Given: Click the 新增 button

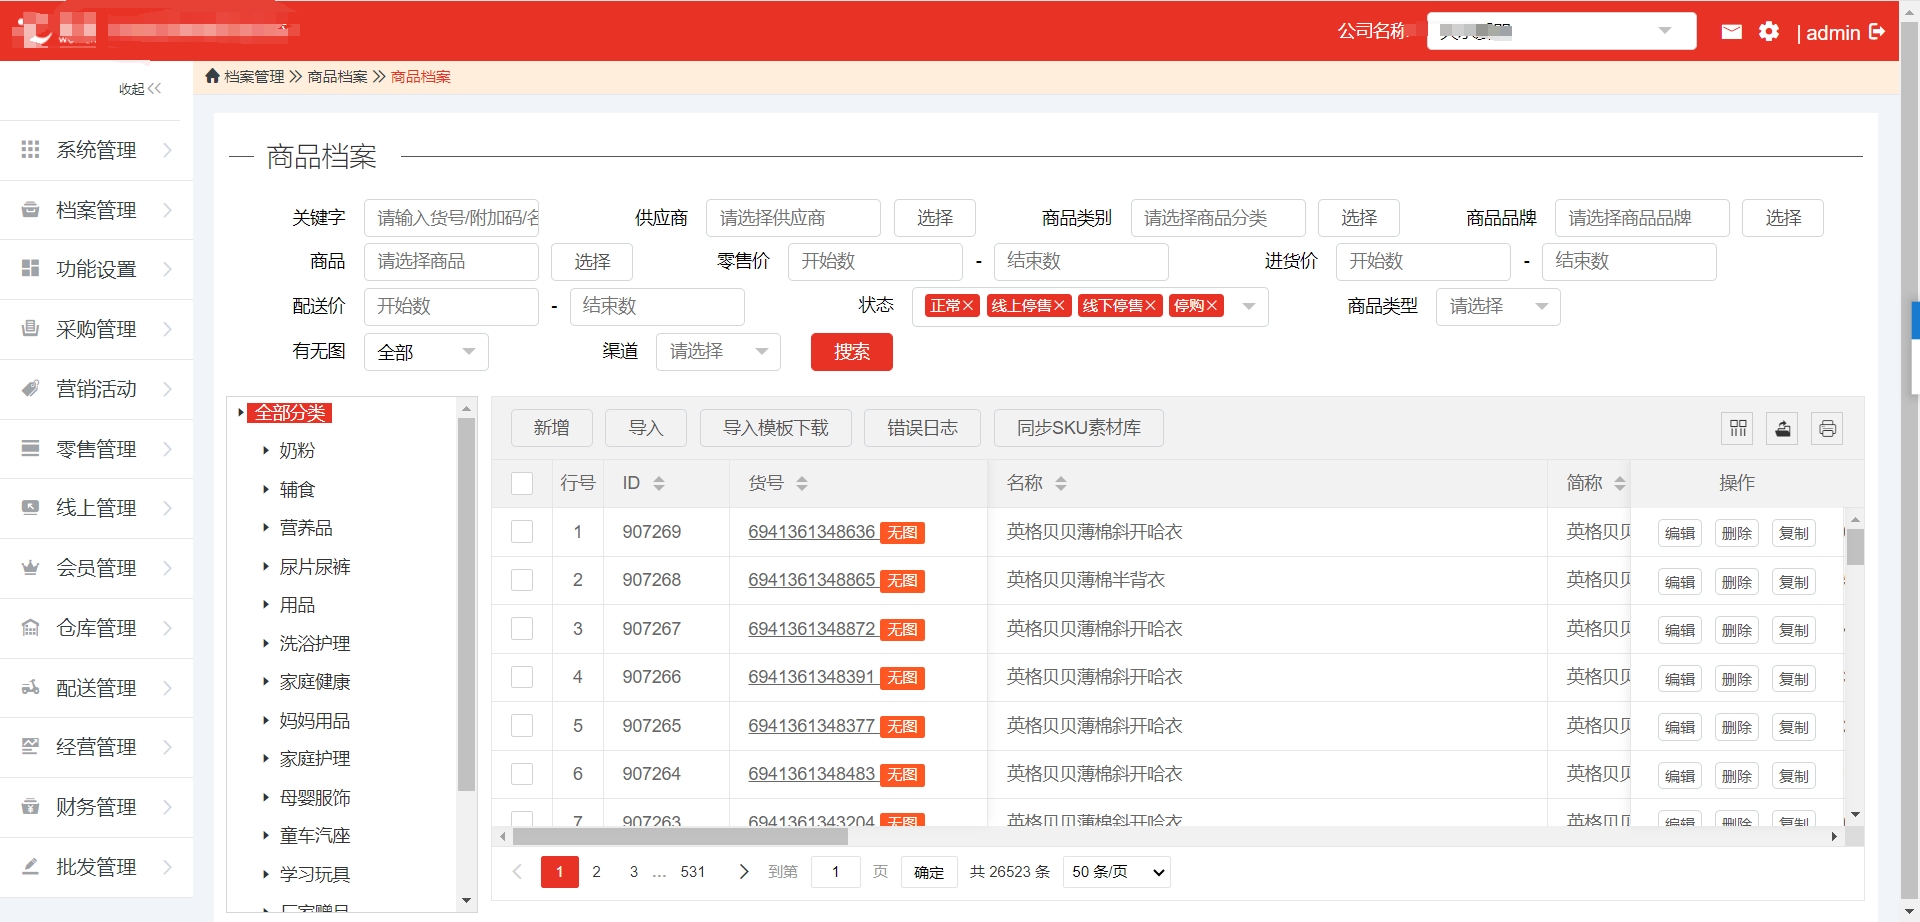Looking at the screenshot, I should point(551,428).
